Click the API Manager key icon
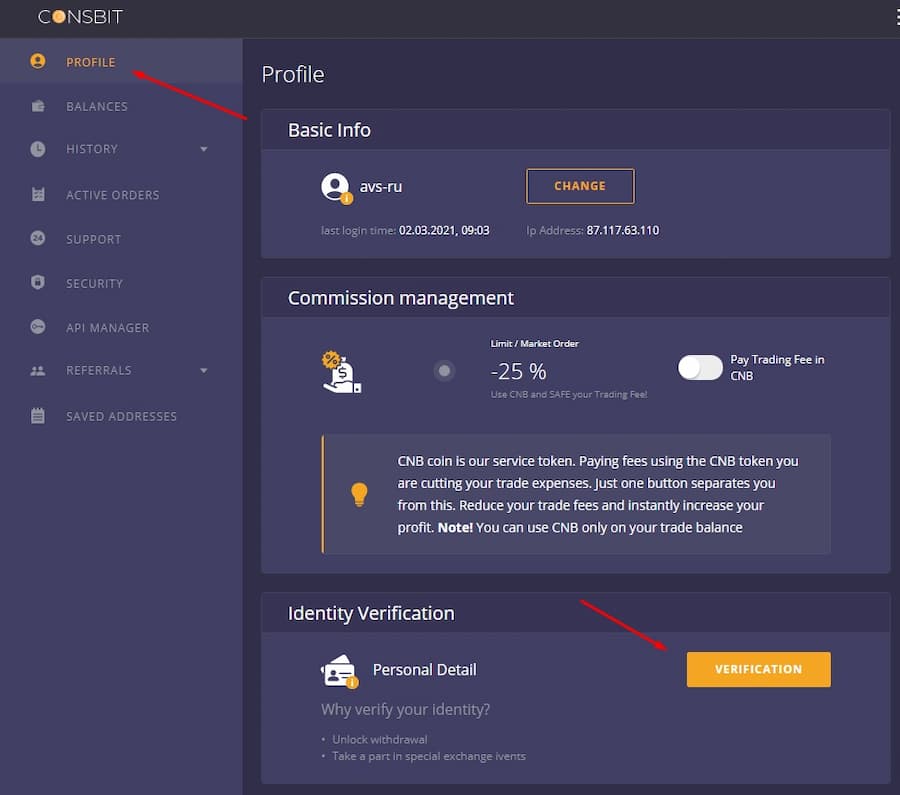This screenshot has width=900, height=795. (x=38, y=327)
